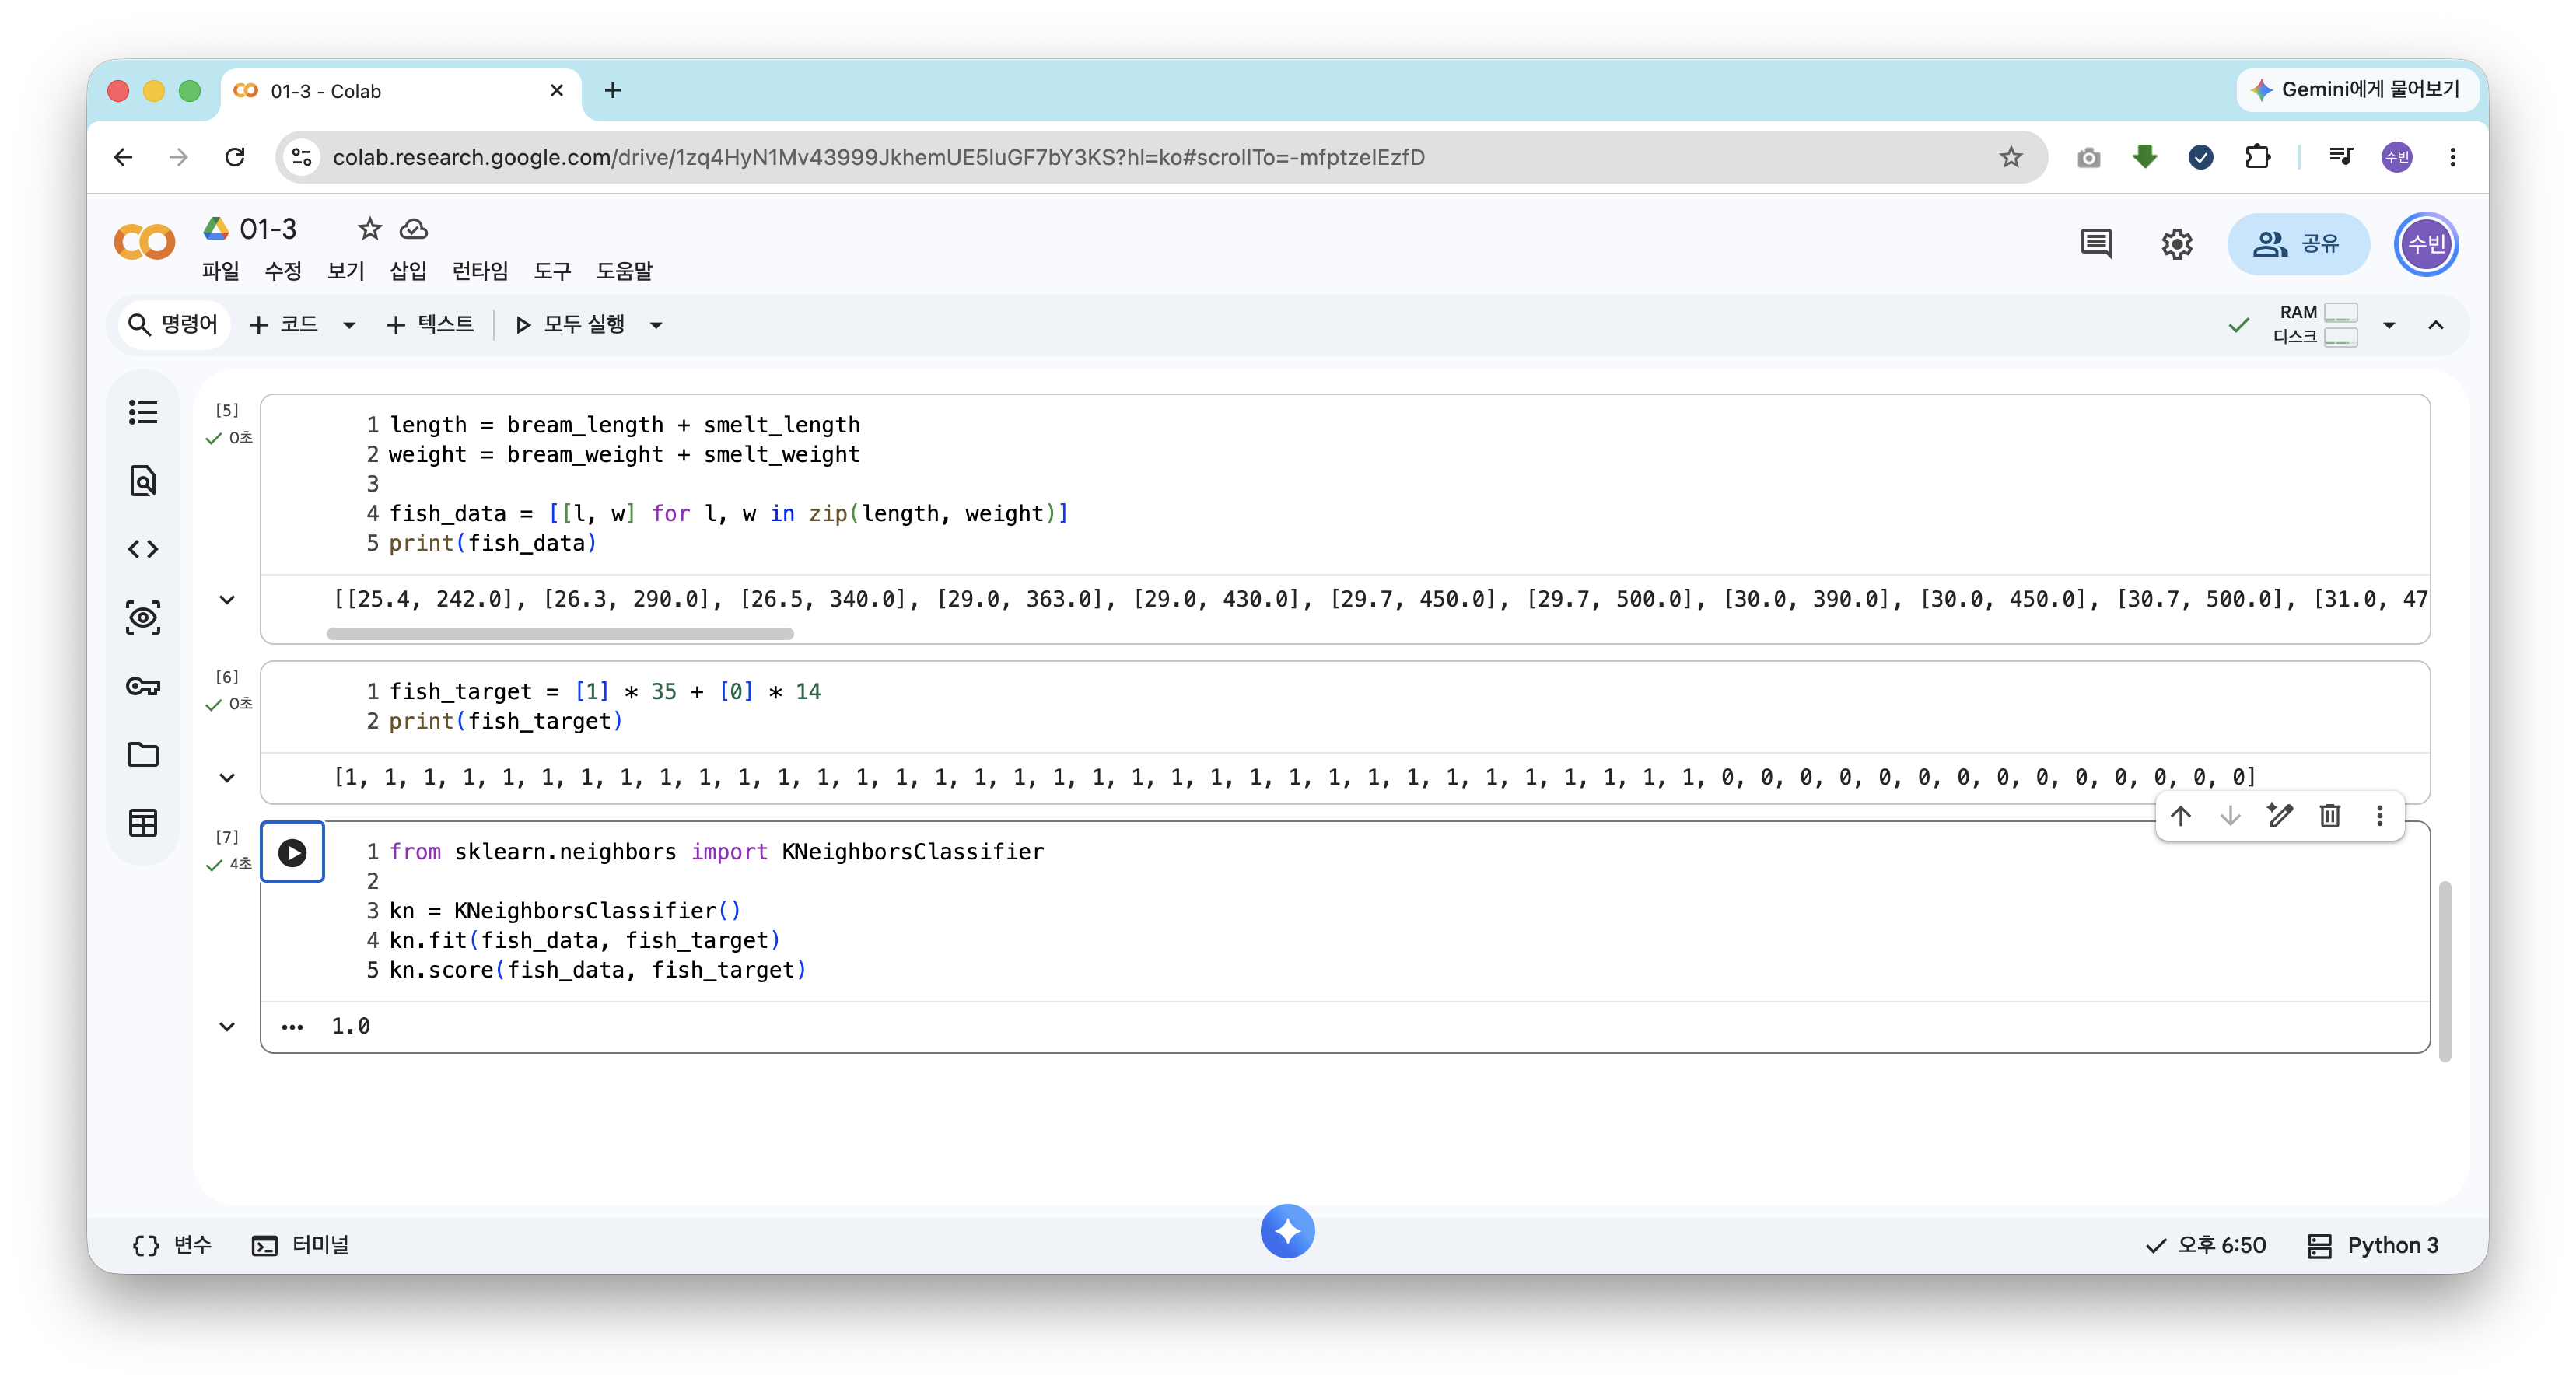
Task: Click 모두 실행 to run all cells
Action: [570, 325]
